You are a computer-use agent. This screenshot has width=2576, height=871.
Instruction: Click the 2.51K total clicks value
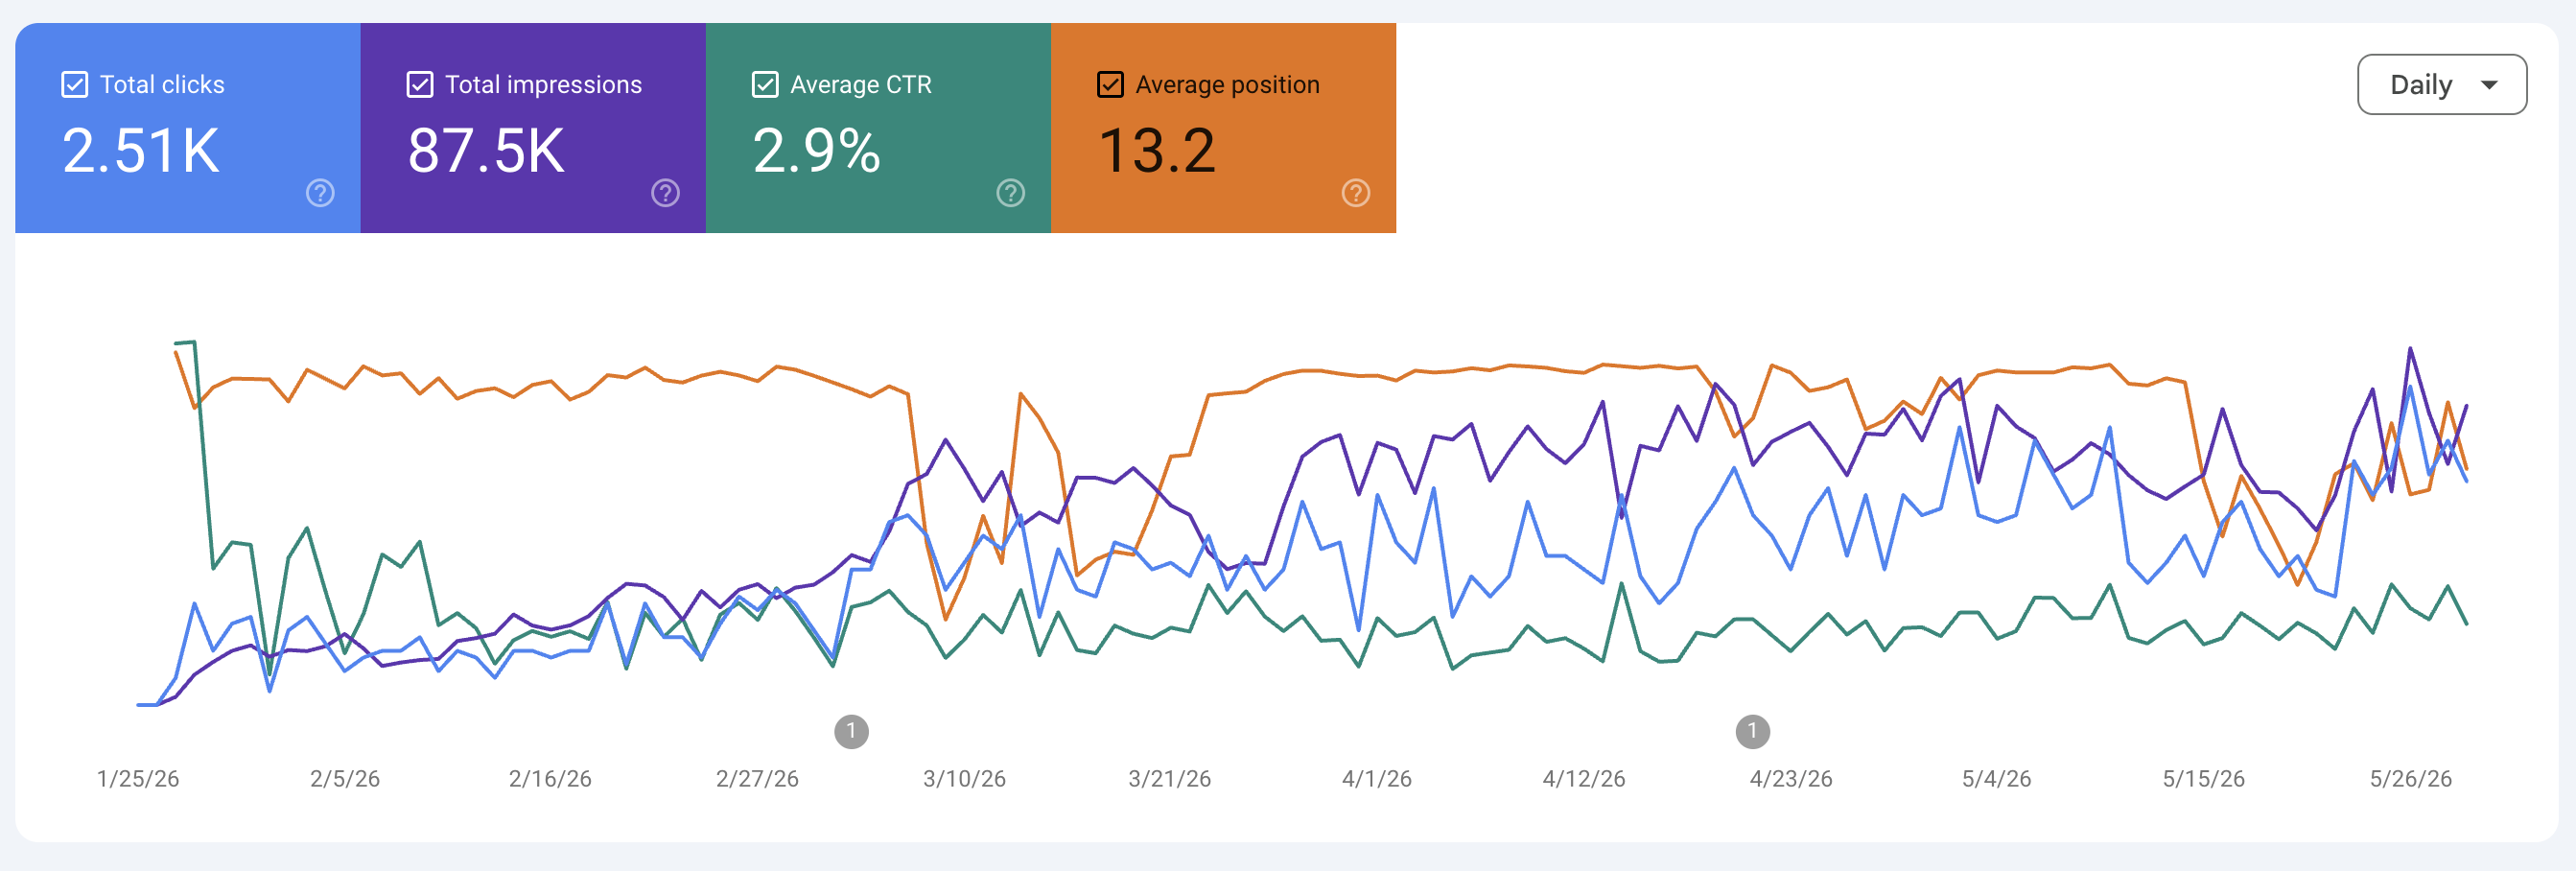141,151
